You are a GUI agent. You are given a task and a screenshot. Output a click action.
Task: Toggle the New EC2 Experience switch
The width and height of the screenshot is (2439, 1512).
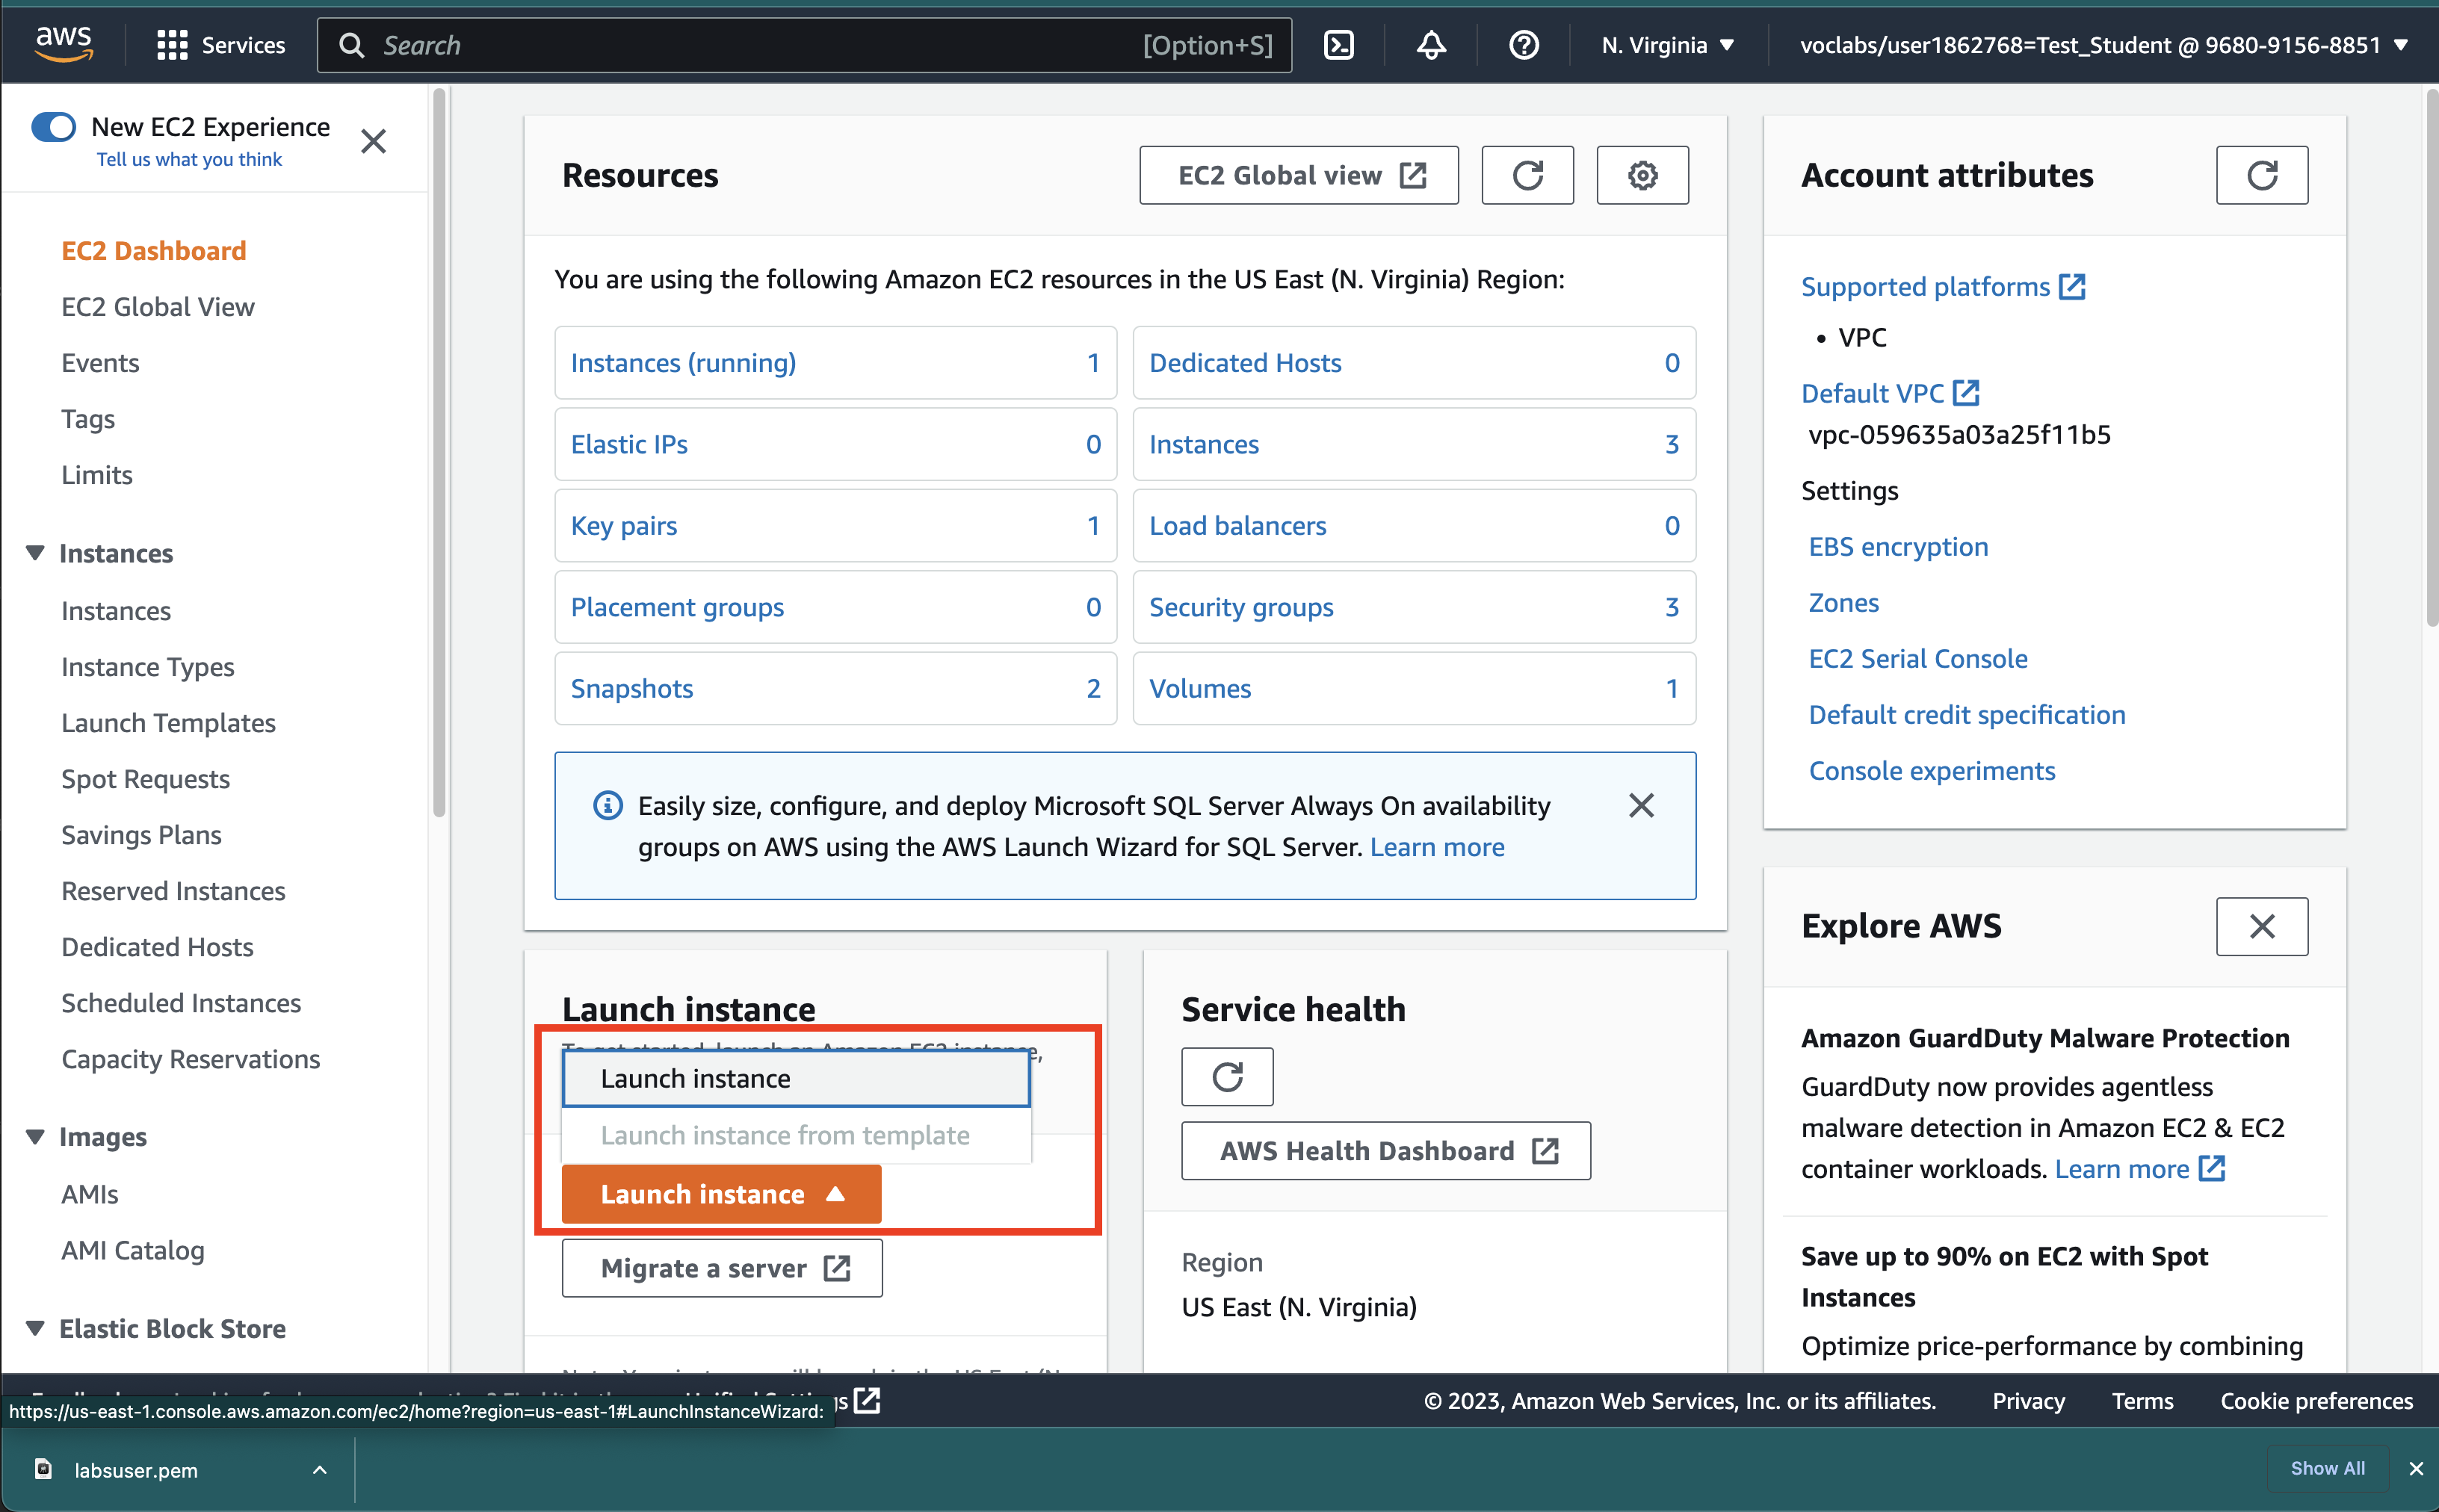click(54, 127)
